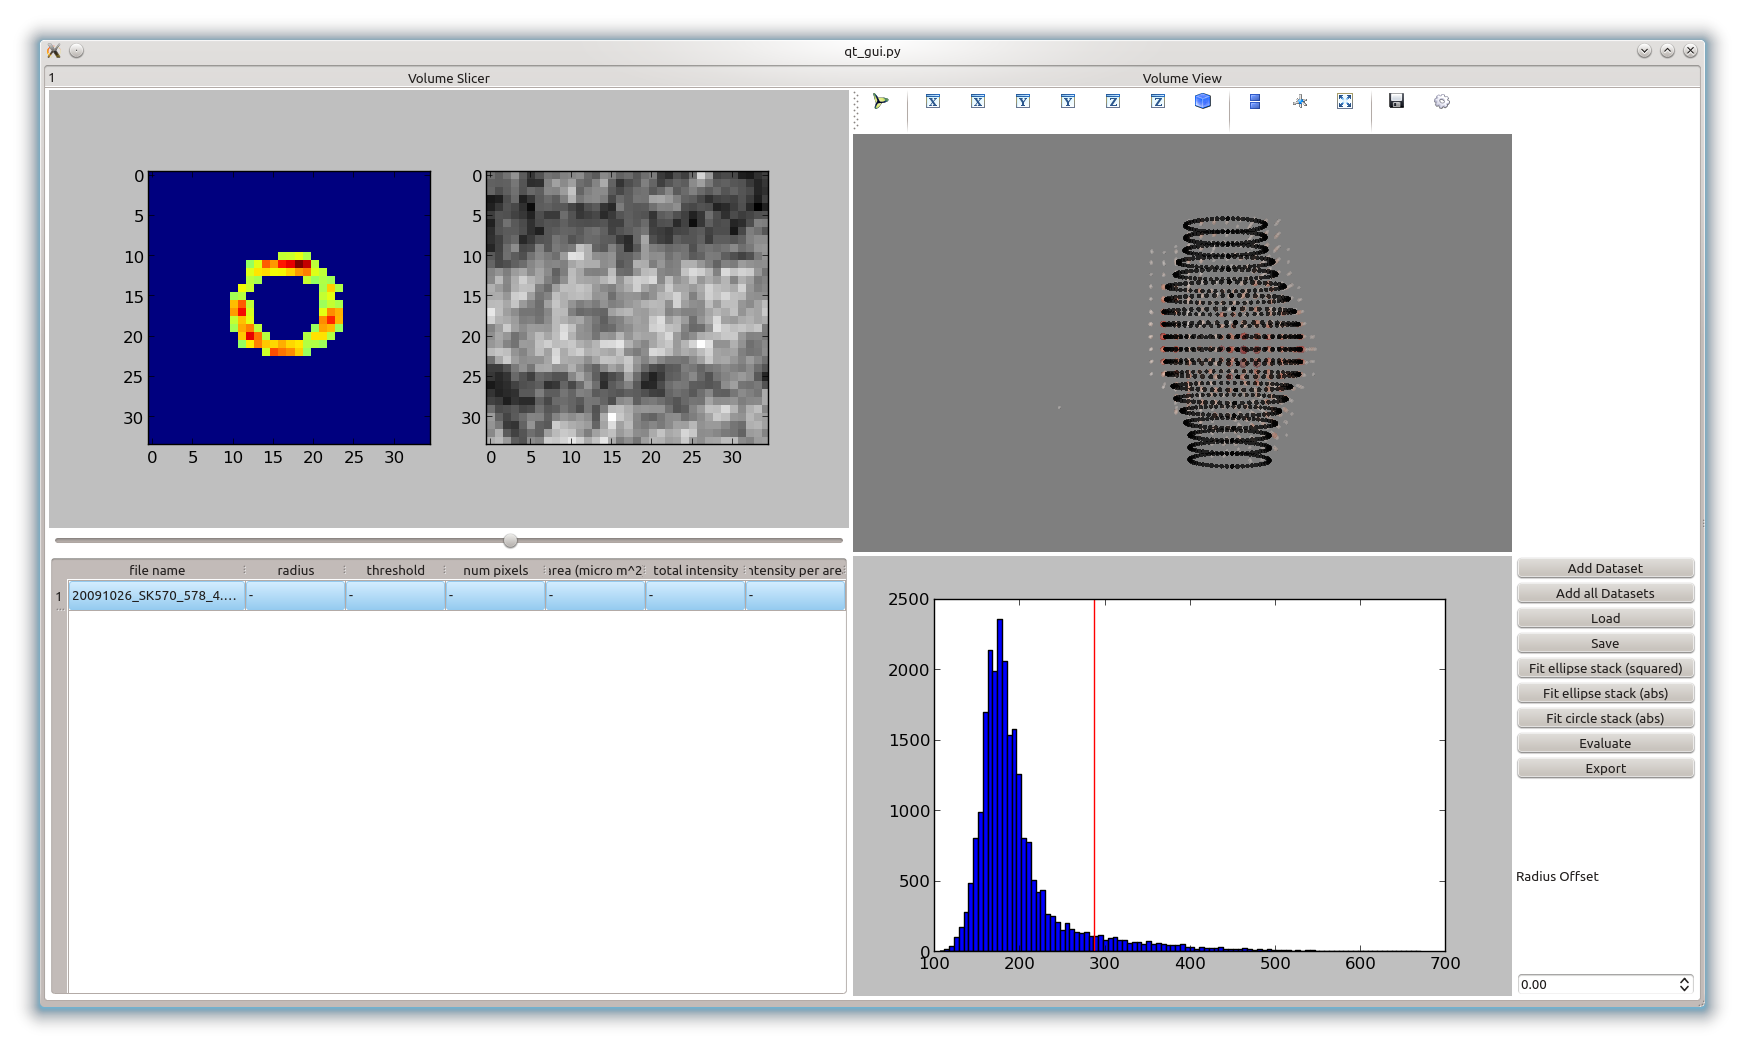Save the scene using the floppy disk icon
The height and width of the screenshot is (1047, 1745).
(1397, 102)
